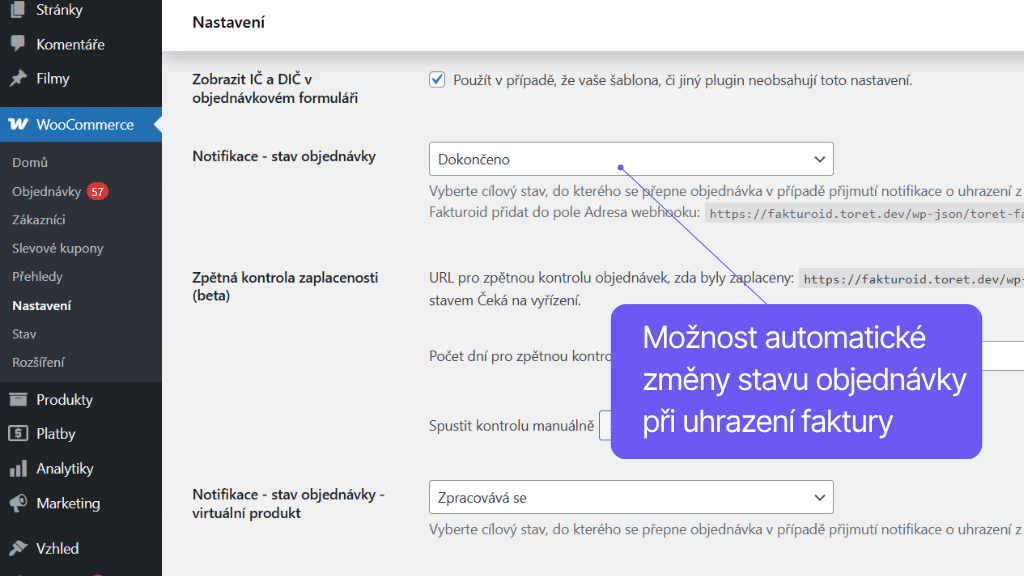Image resolution: width=1024 pixels, height=576 pixels.
Task: Open the Rozšíření submenu link
Action: pyautogui.click(x=38, y=362)
